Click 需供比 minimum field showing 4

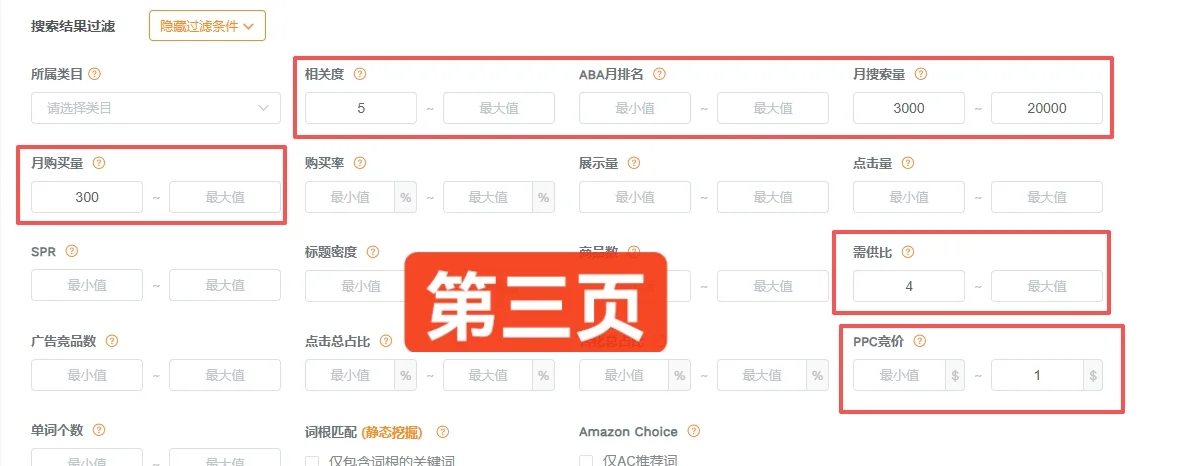tap(908, 286)
